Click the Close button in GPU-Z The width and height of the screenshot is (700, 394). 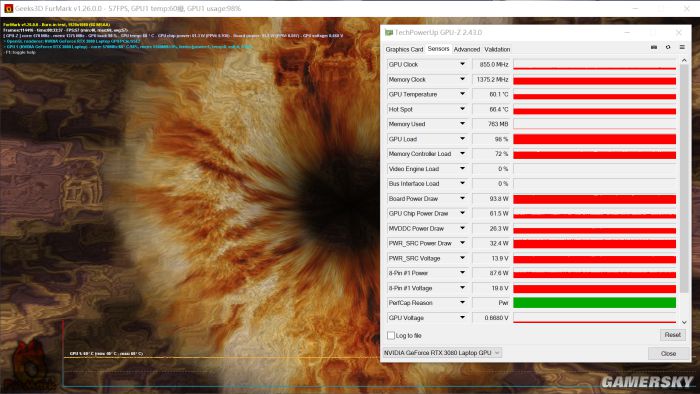pyautogui.click(x=668, y=353)
